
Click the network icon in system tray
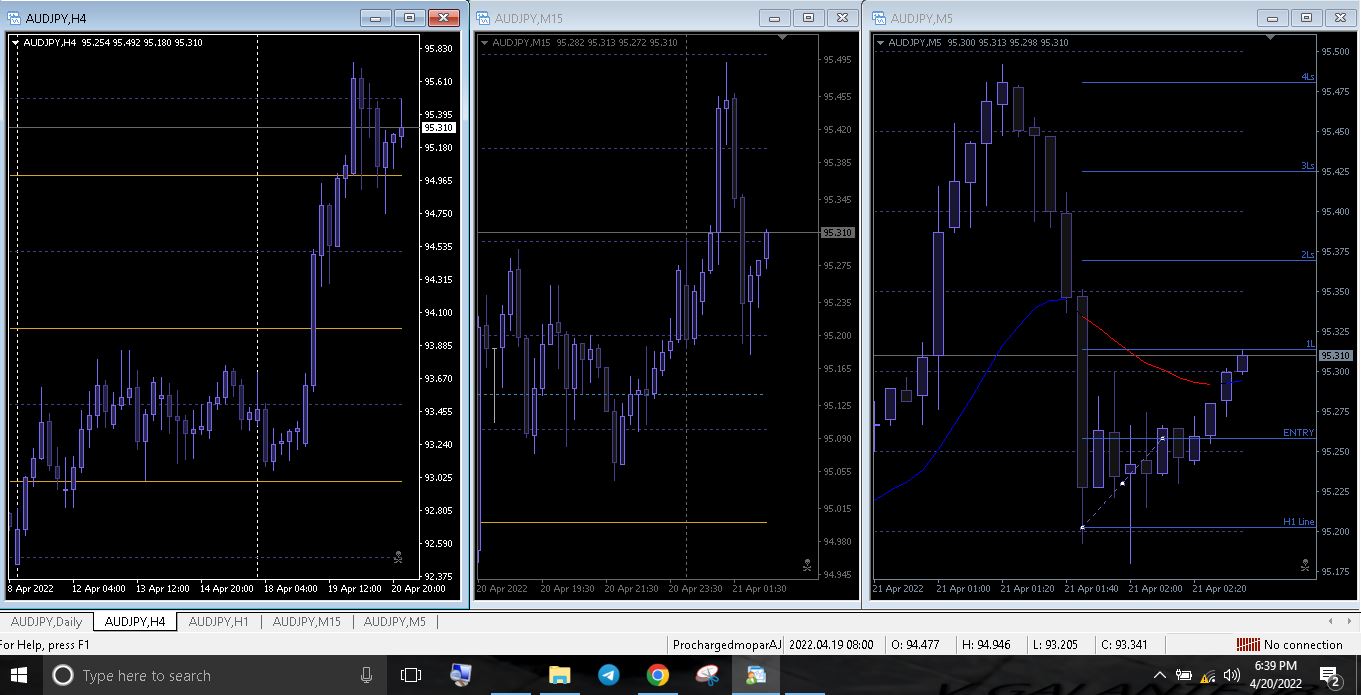pyautogui.click(x=1208, y=676)
